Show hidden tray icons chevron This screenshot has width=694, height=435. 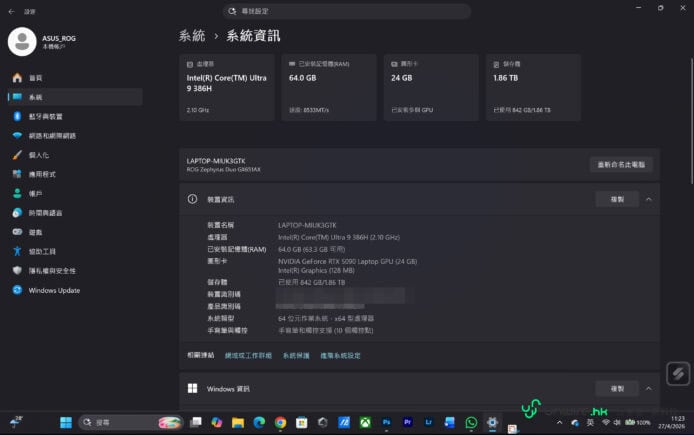559,423
